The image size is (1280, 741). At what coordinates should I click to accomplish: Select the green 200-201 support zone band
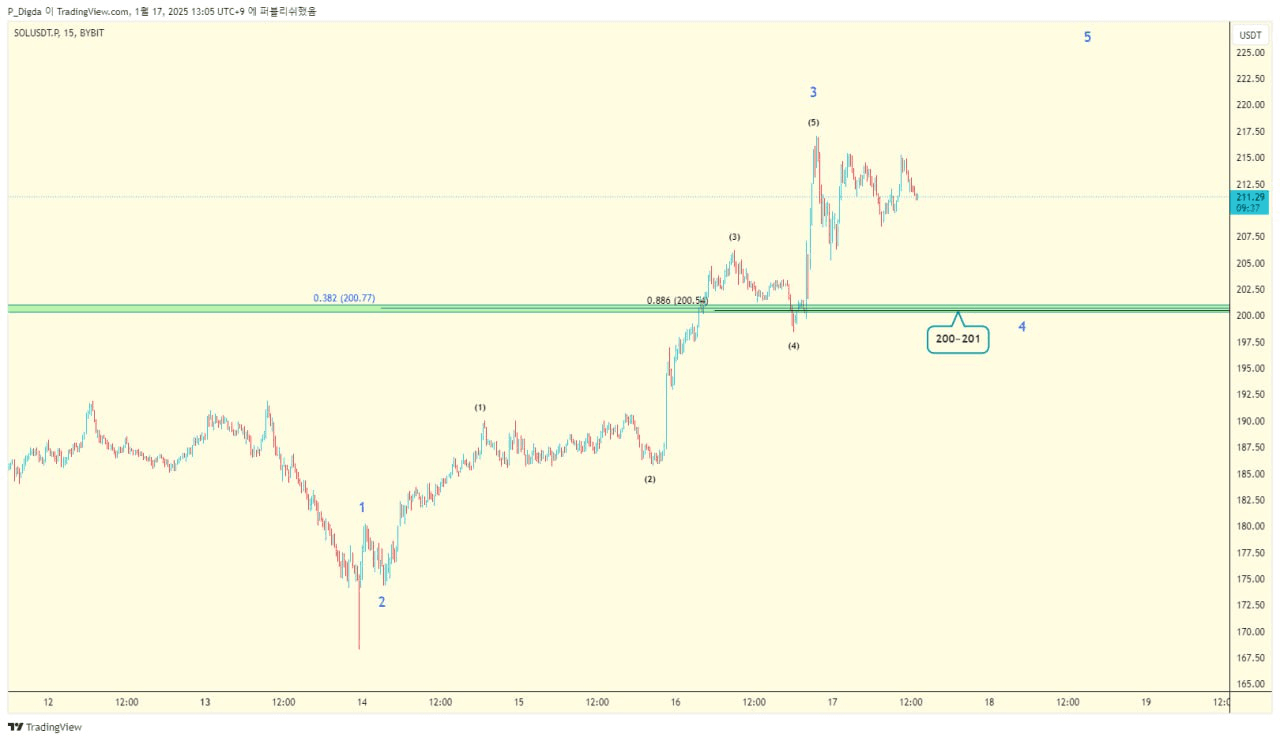point(618,309)
